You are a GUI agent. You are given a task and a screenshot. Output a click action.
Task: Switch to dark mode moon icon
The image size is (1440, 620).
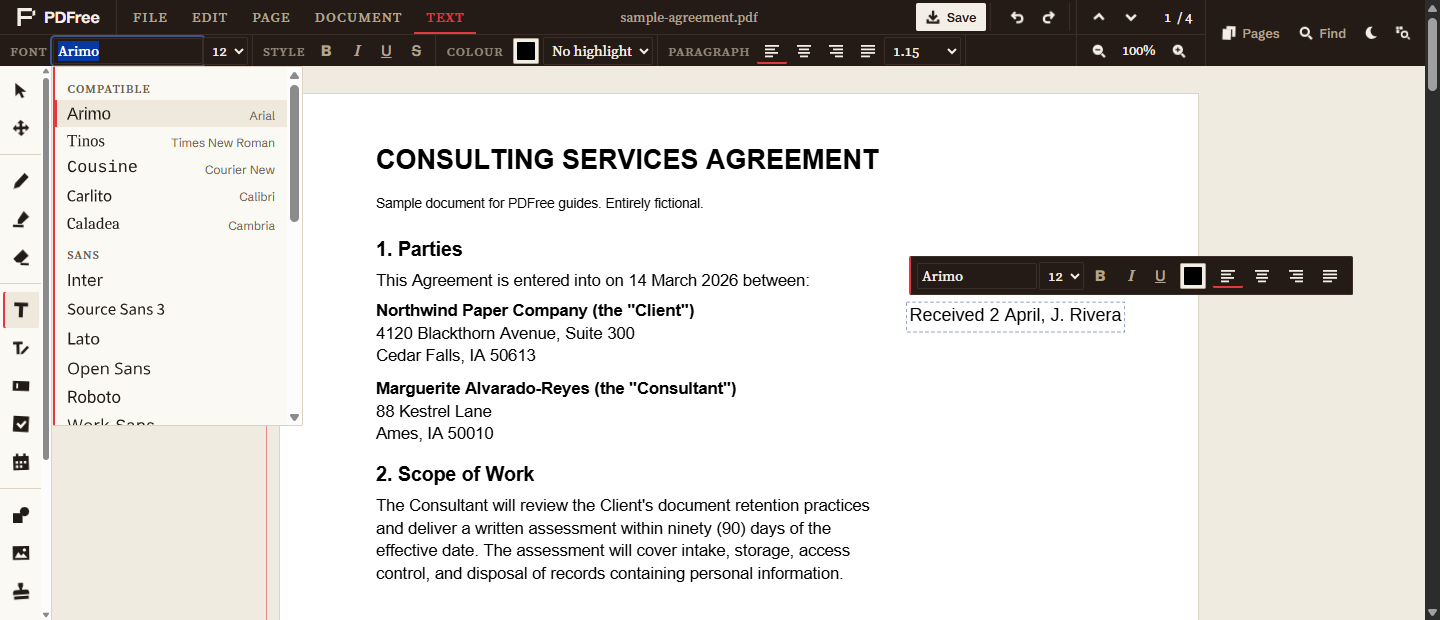coord(1372,33)
